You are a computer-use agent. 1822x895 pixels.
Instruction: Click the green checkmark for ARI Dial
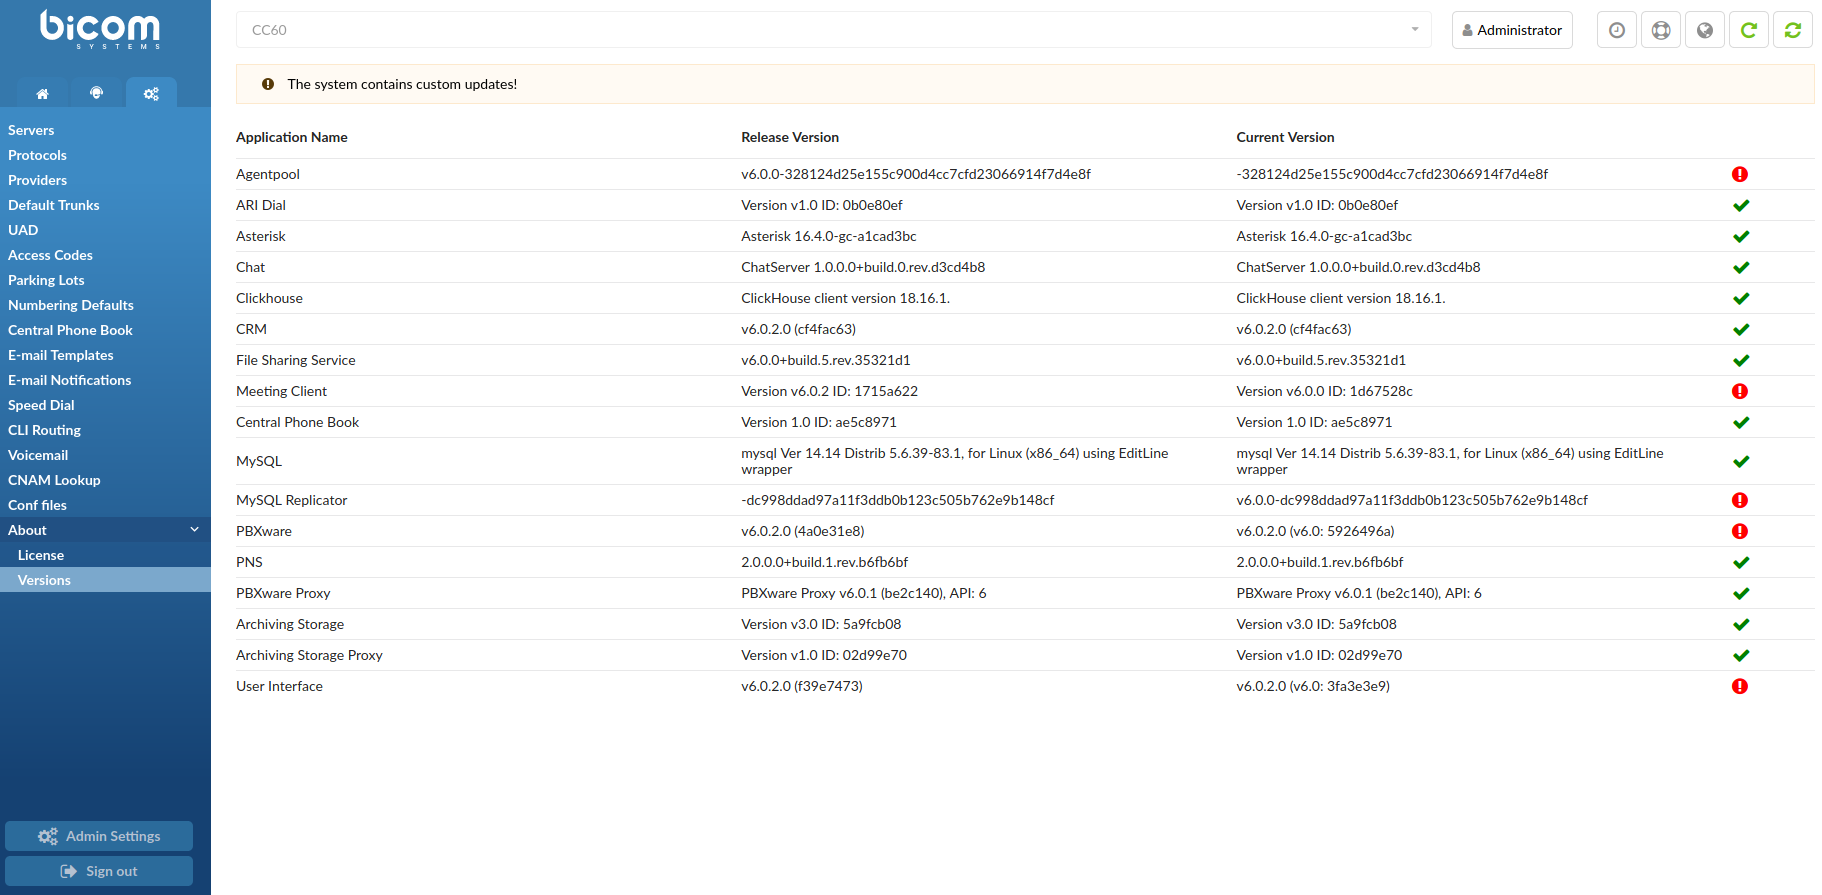coord(1741,205)
